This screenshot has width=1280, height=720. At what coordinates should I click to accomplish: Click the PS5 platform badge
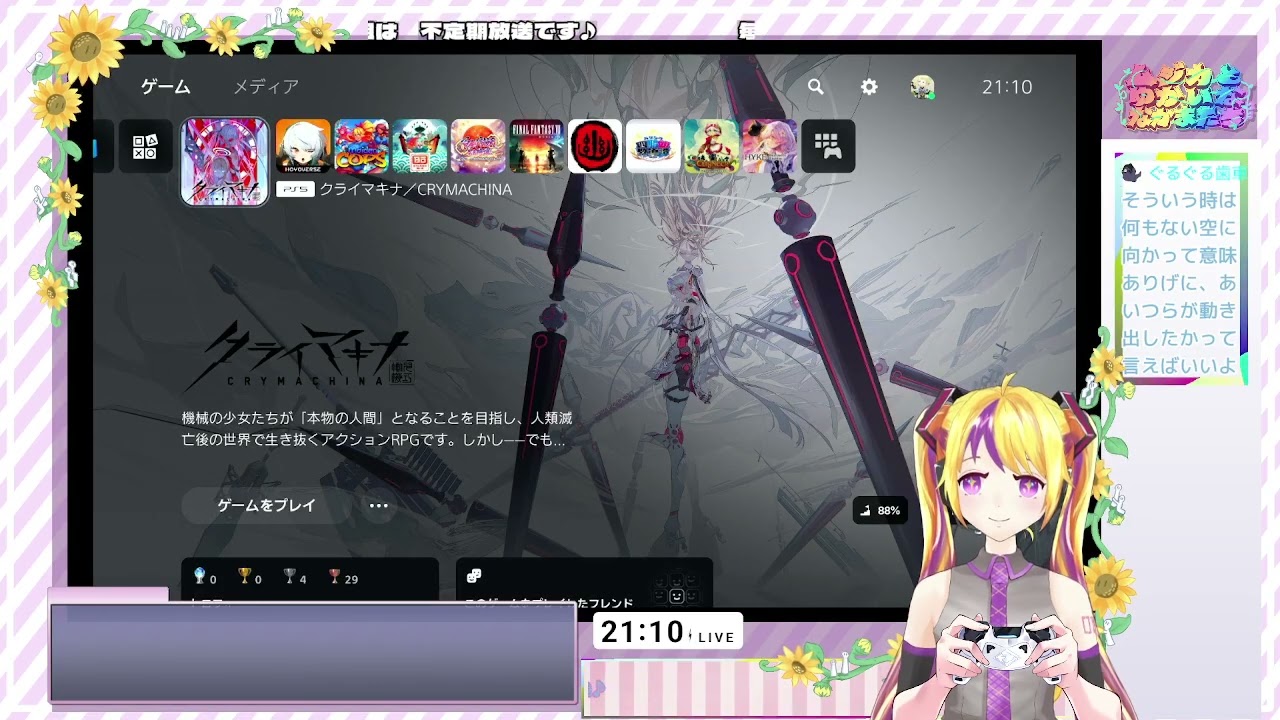(x=295, y=189)
